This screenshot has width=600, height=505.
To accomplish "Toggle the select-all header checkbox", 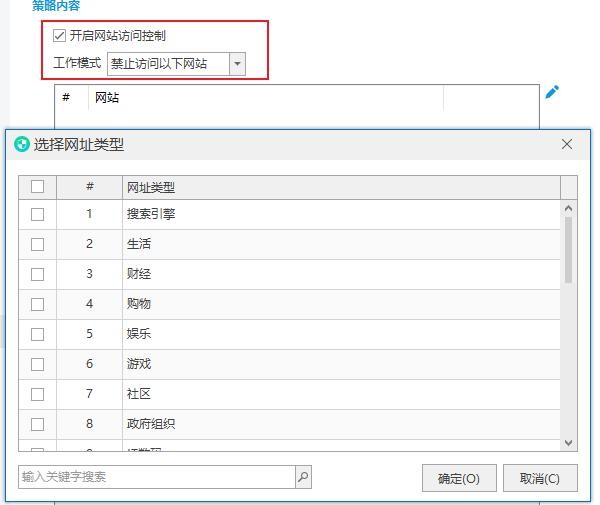I will click(37, 186).
